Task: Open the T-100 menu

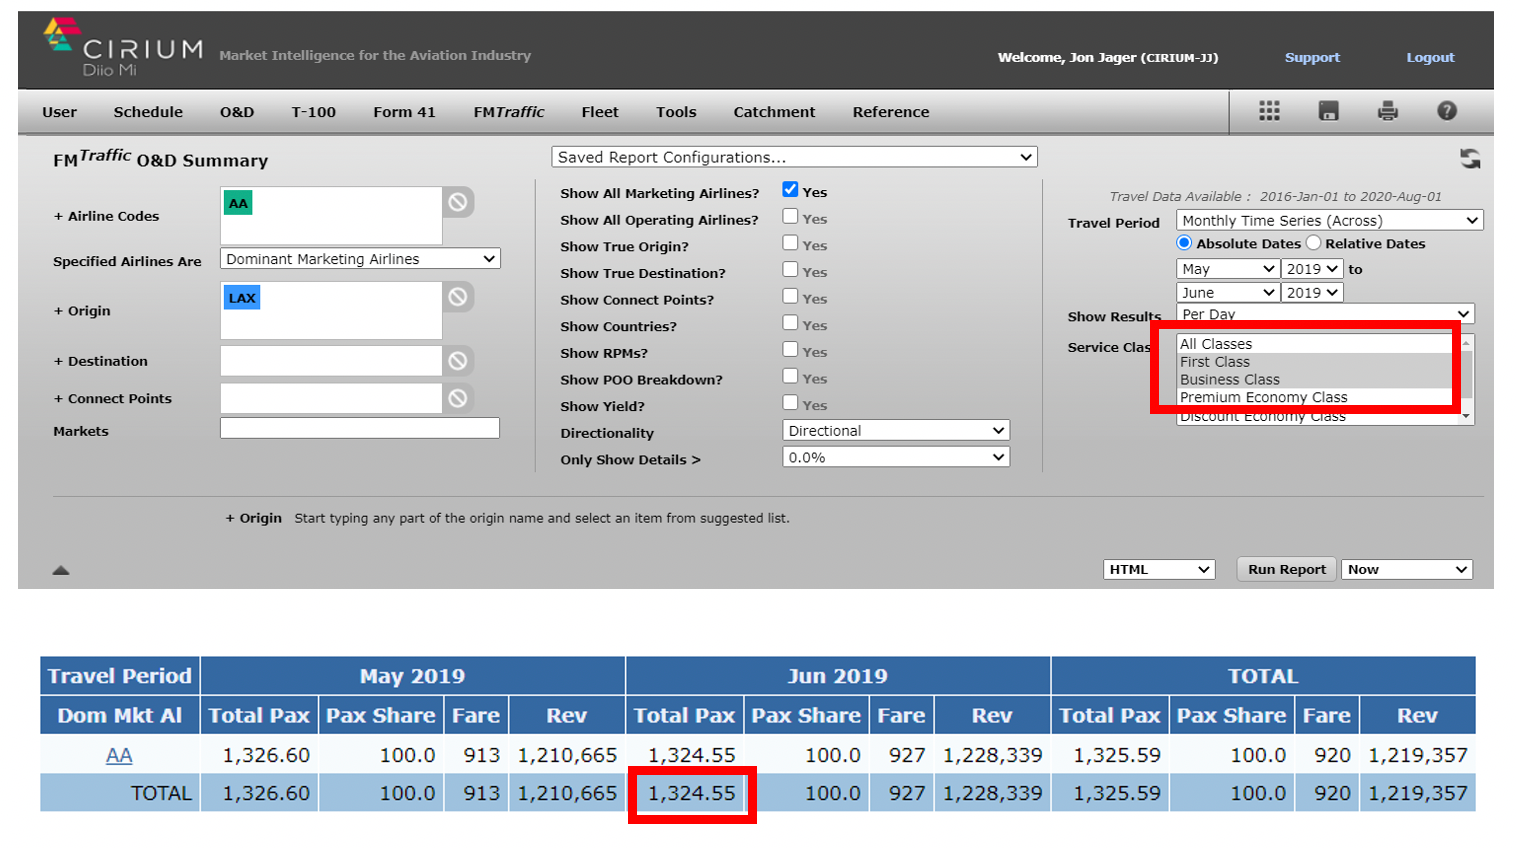Action: click(x=314, y=112)
